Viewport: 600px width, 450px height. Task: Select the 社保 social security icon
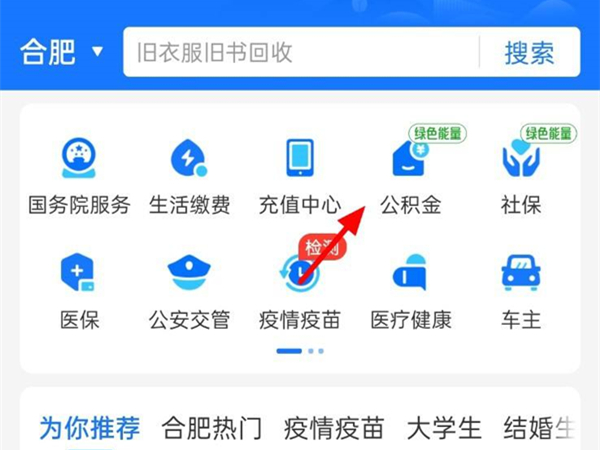521,158
